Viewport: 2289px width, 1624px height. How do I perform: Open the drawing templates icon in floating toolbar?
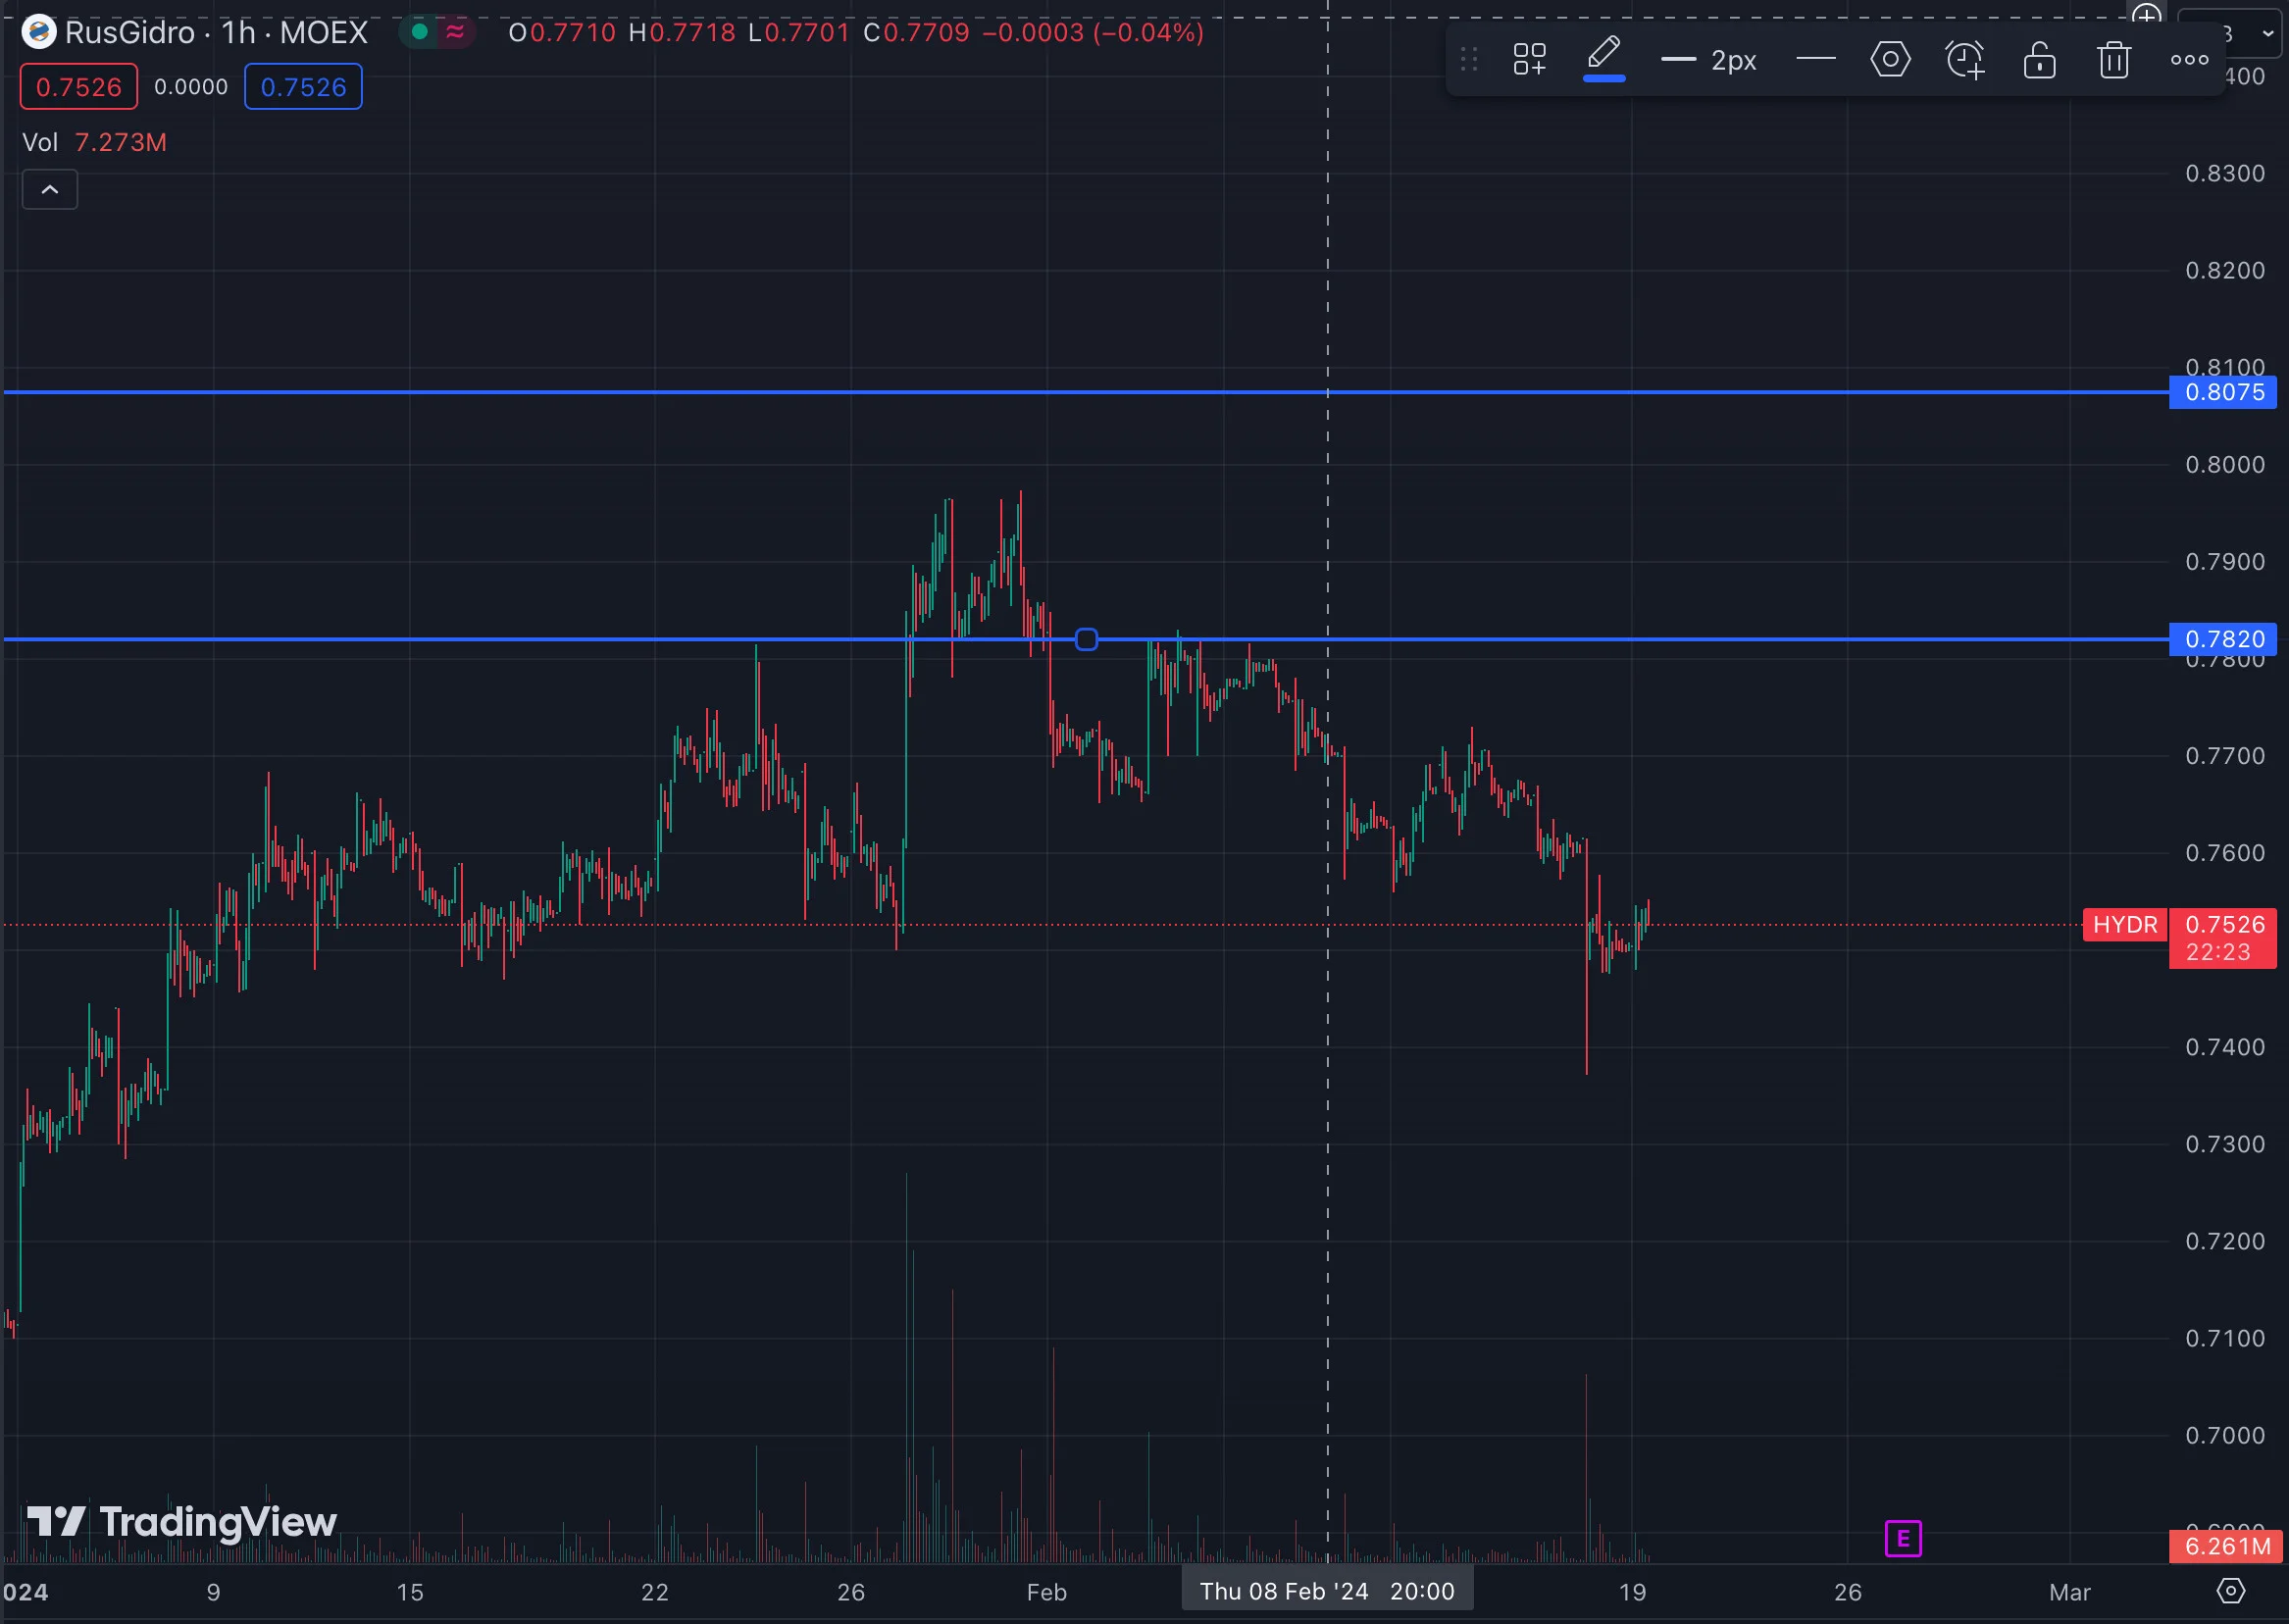click(1529, 60)
